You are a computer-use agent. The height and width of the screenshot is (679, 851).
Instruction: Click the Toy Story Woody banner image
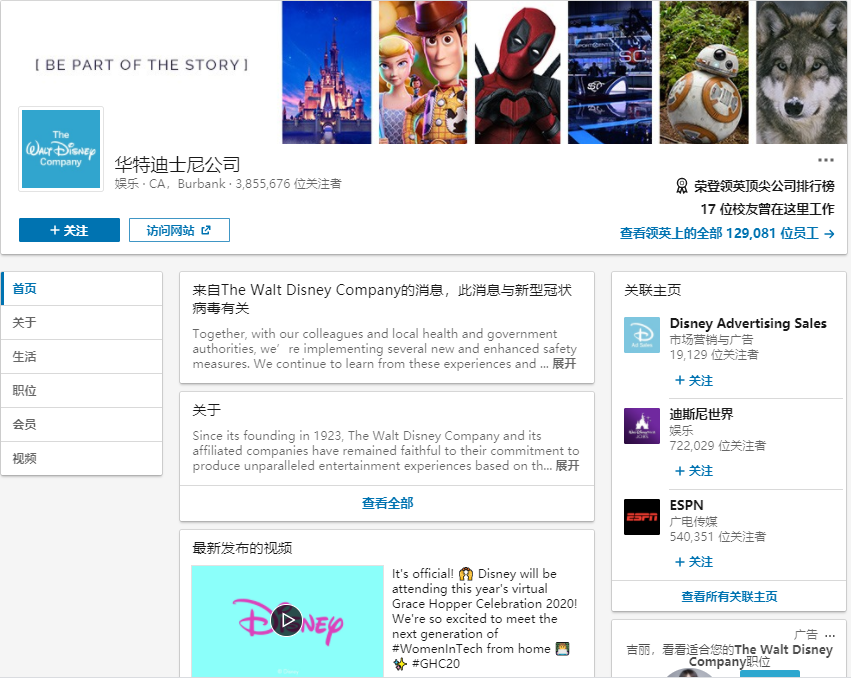[x=423, y=72]
